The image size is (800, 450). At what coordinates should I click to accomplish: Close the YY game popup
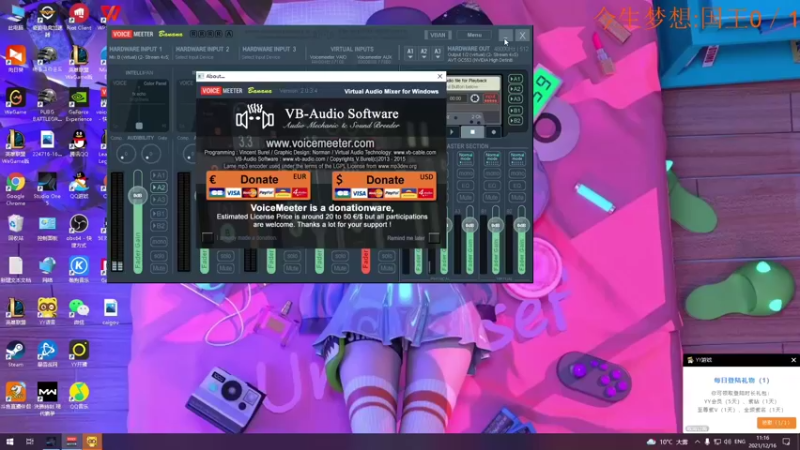(793, 360)
